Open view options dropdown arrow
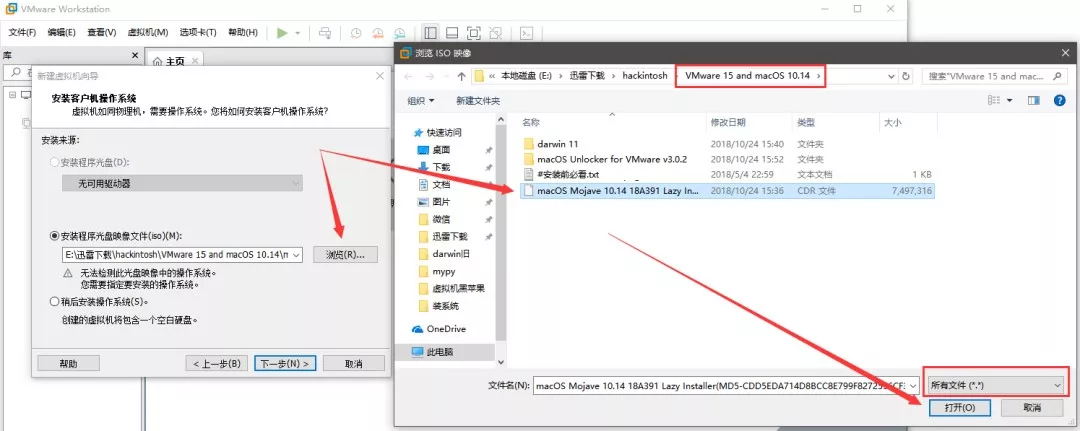This screenshot has width=1080, height=431. coord(1010,101)
